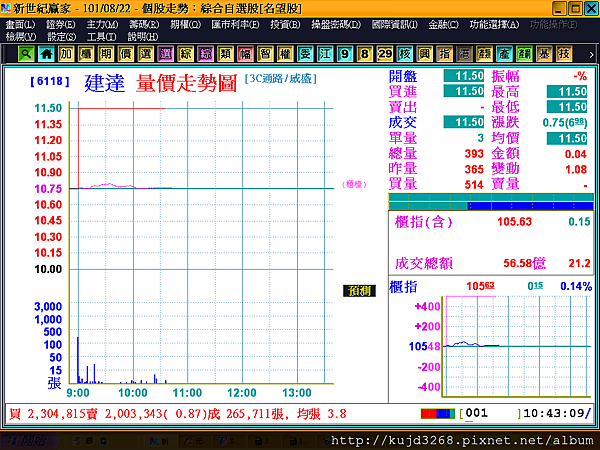Open the 工具(T) menu

tap(101, 37)
